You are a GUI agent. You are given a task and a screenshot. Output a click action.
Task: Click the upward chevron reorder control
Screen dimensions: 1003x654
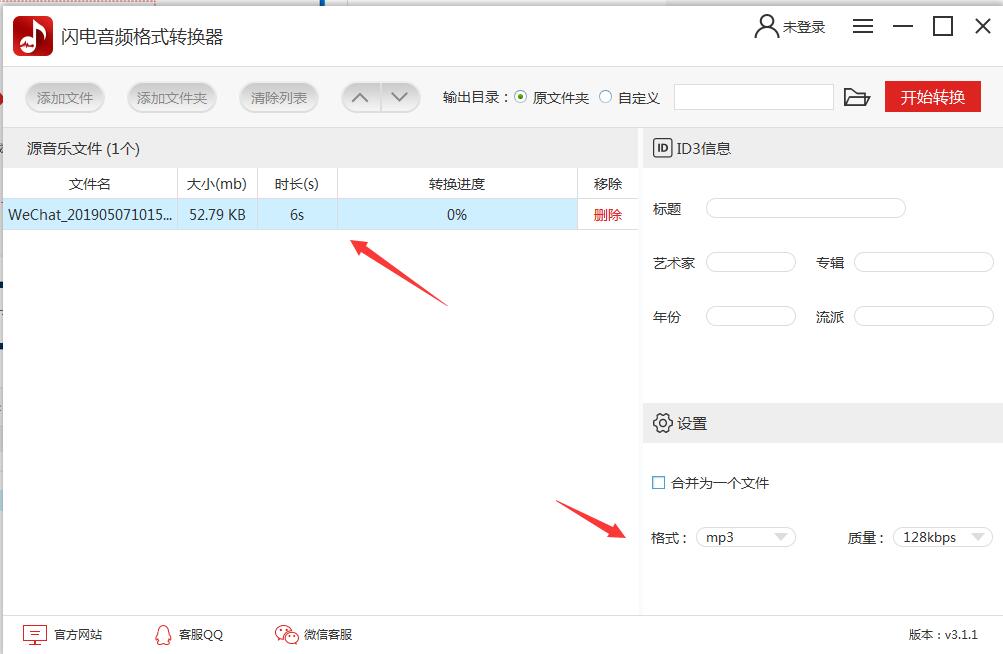(361, 97)
